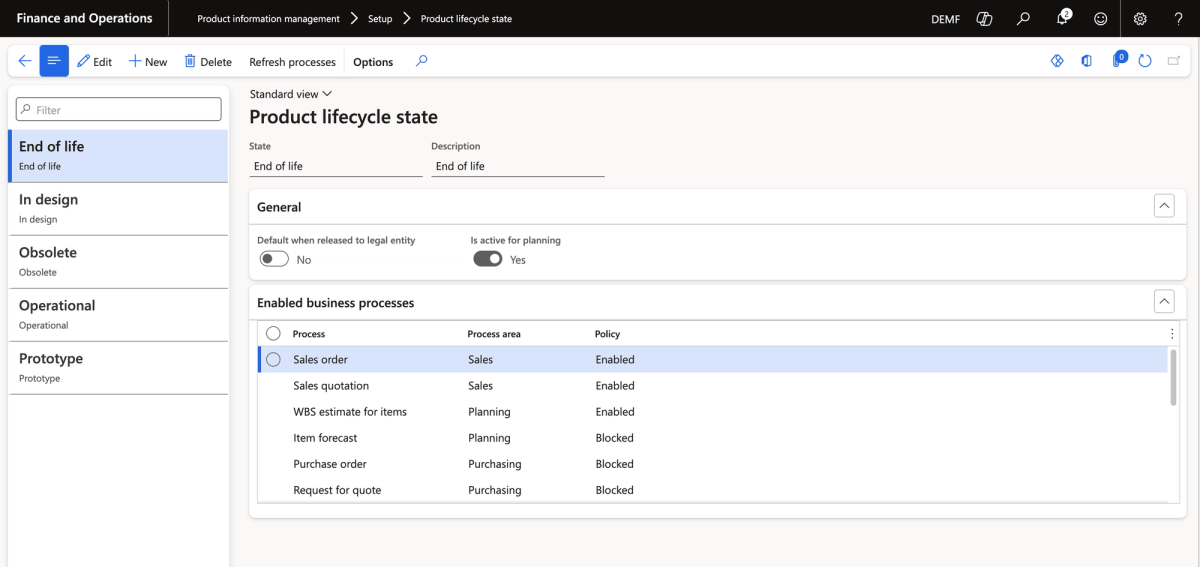
Task: Open grid options three-dot menu
Action: click(x=1172, y=334)
